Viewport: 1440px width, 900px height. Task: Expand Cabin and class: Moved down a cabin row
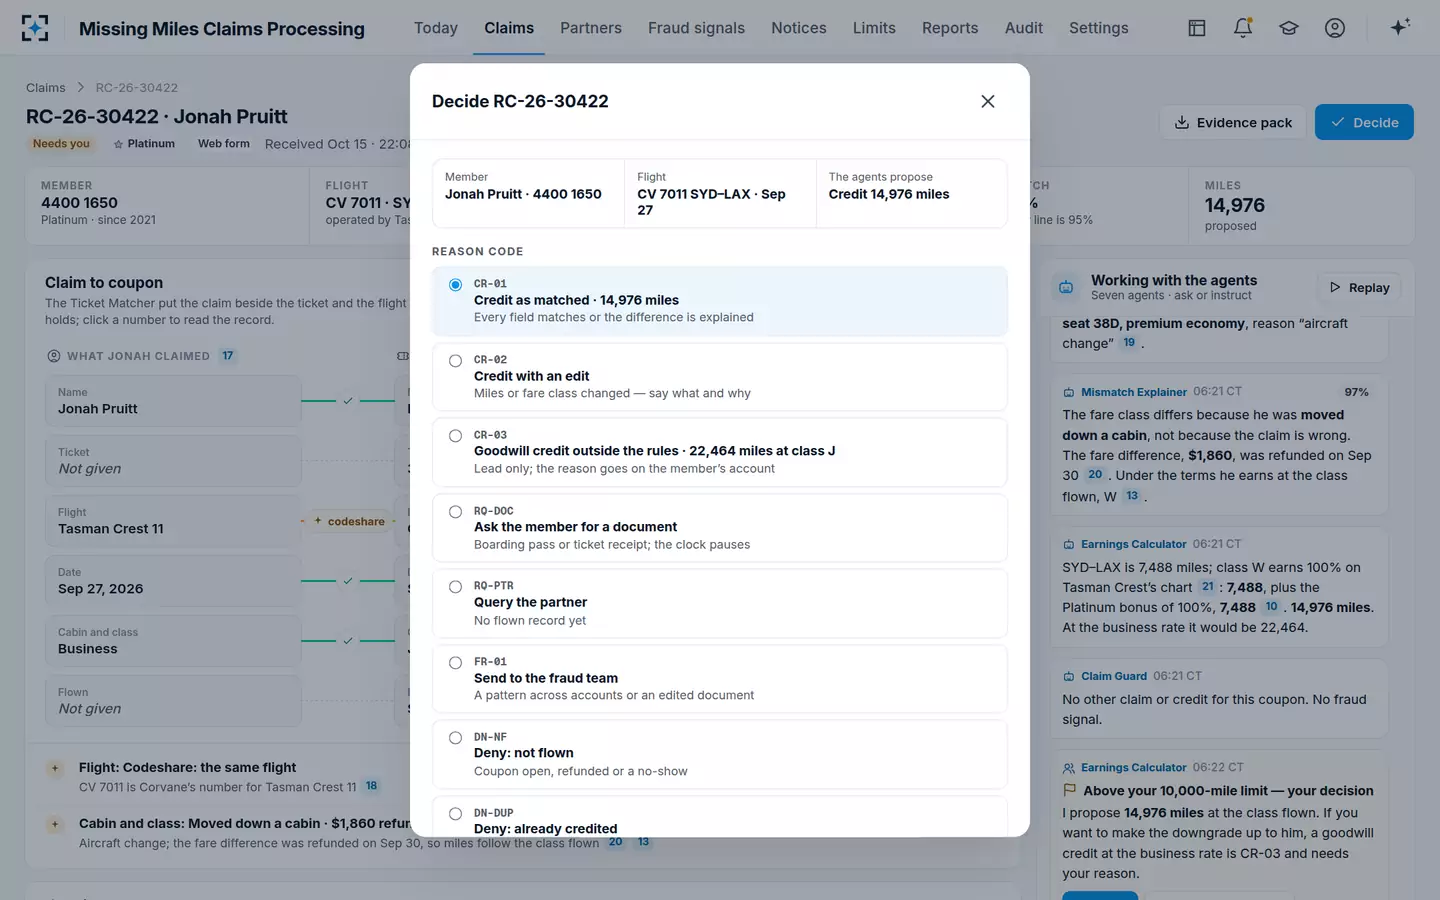55,824
